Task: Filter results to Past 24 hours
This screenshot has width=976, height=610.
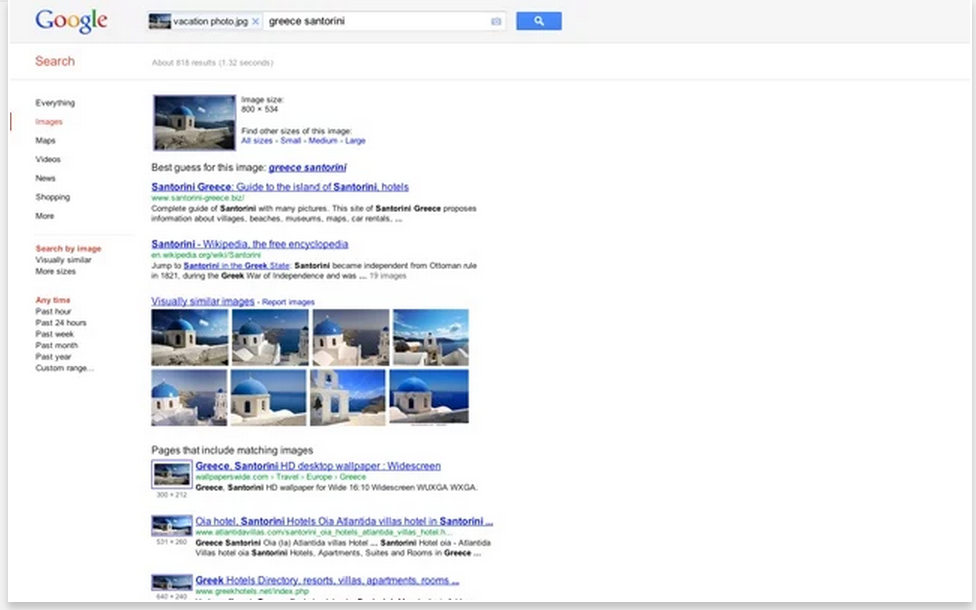Action: point(60,322)
